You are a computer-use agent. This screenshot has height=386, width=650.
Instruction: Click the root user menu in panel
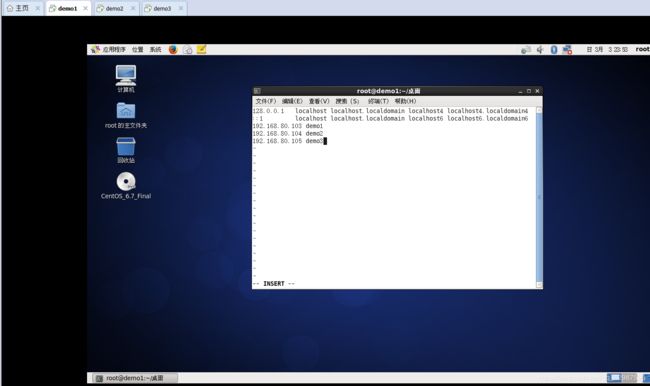click(642, 49)
